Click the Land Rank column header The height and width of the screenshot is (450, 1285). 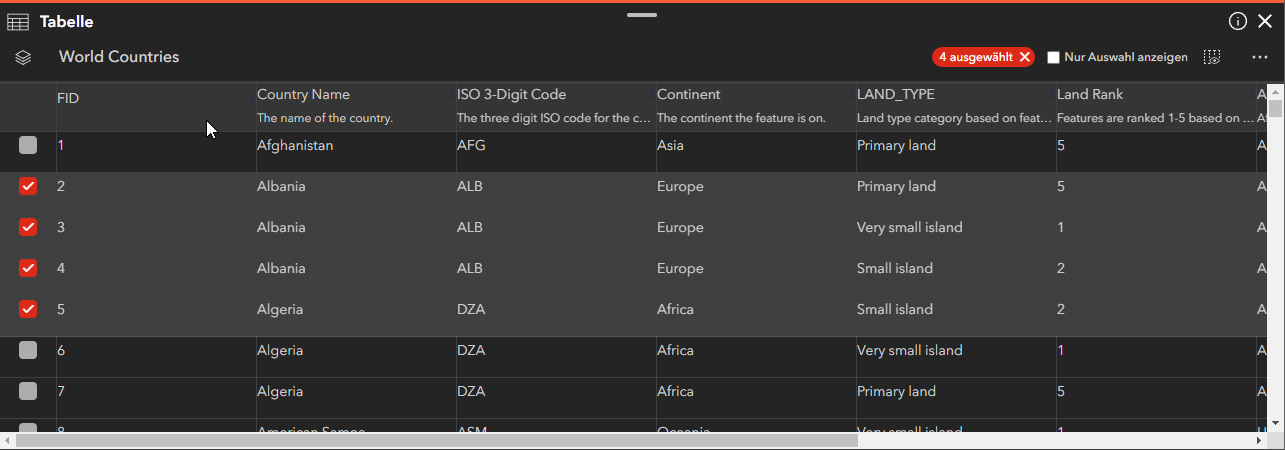pos(1089,95)
